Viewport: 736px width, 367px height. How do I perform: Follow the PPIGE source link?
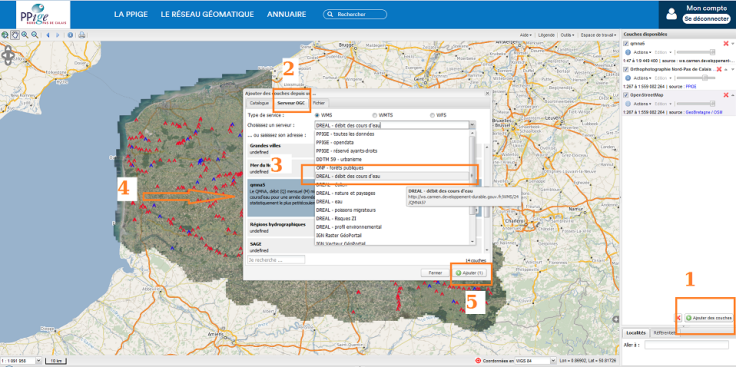(x=691, y=87)
